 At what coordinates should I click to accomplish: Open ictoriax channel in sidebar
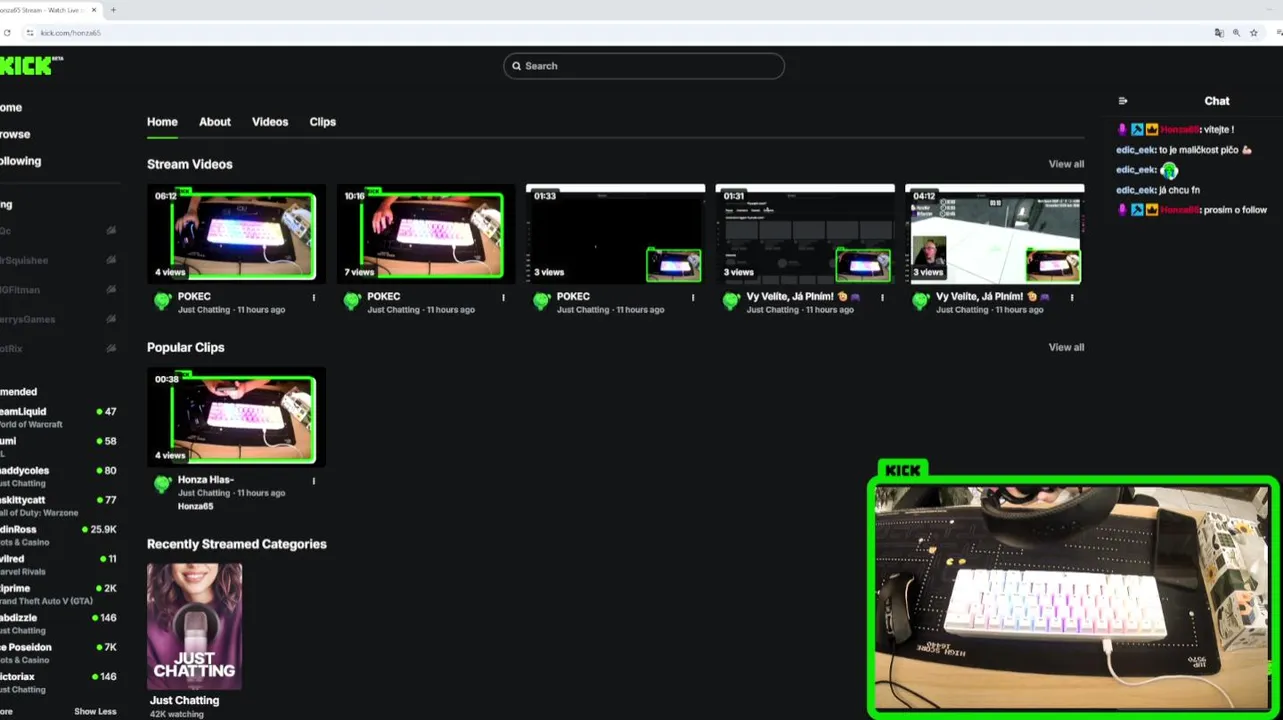58,683
